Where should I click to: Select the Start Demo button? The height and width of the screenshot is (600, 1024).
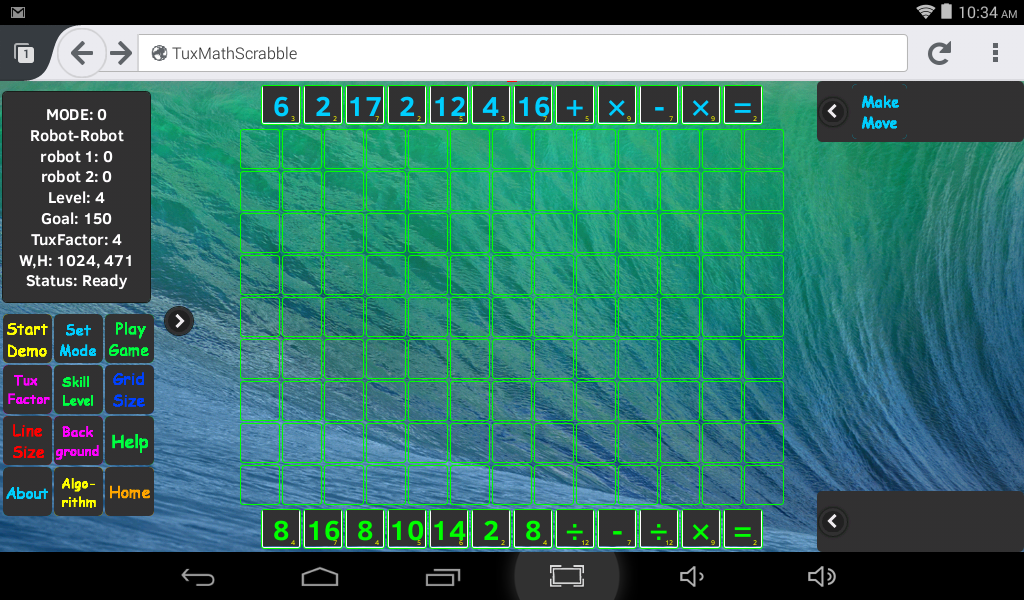pos(27,339)
